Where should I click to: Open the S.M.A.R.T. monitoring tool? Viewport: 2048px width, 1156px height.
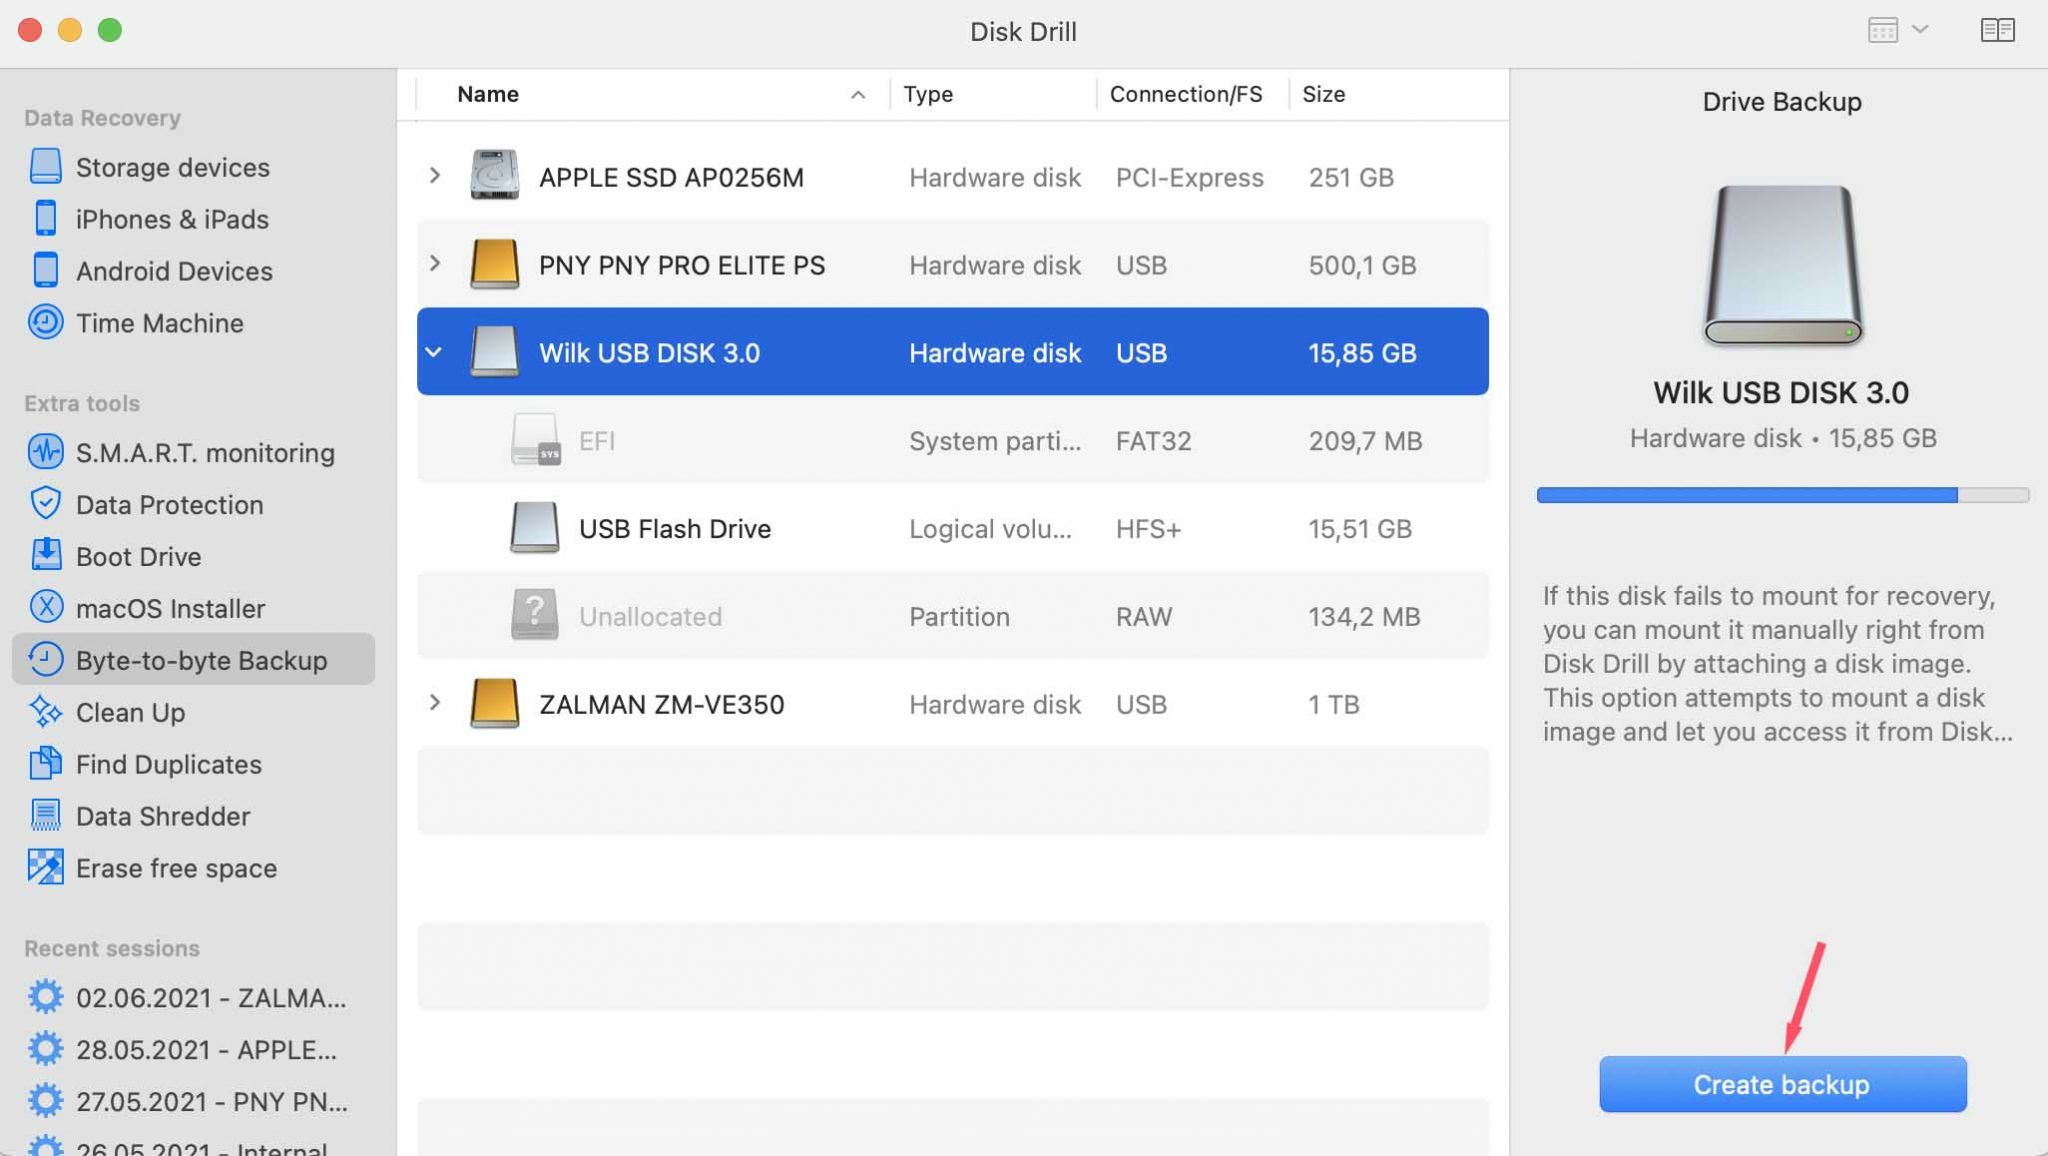[204, 452]
